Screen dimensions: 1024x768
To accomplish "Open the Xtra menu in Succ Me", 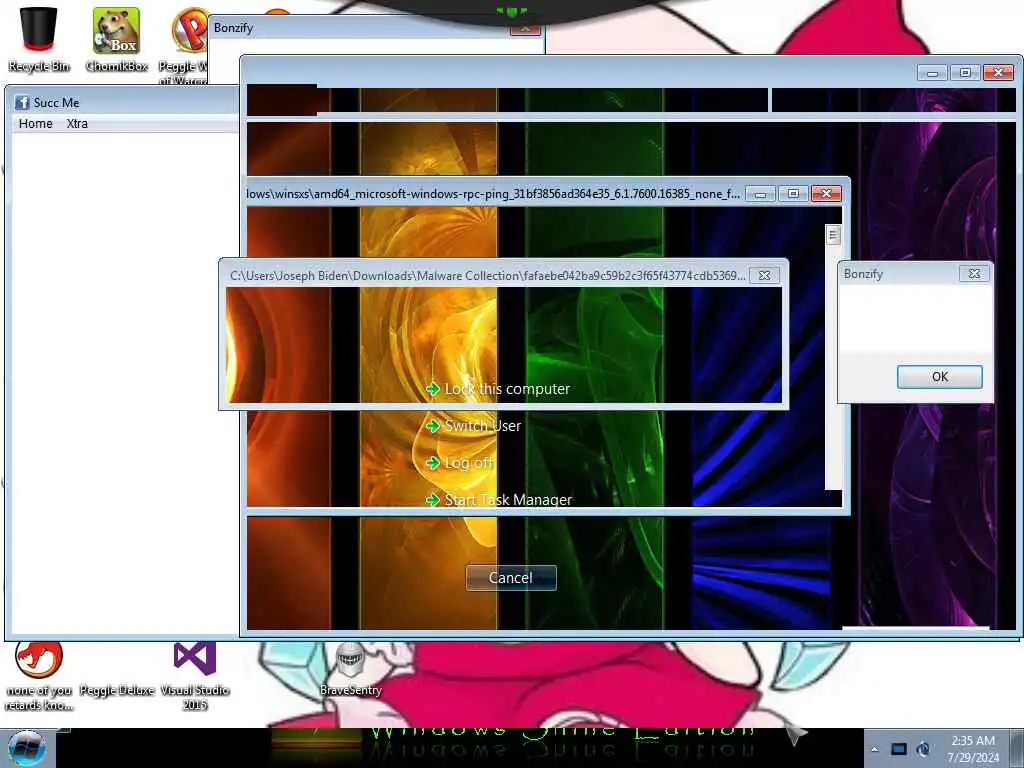I will [77, 123].
